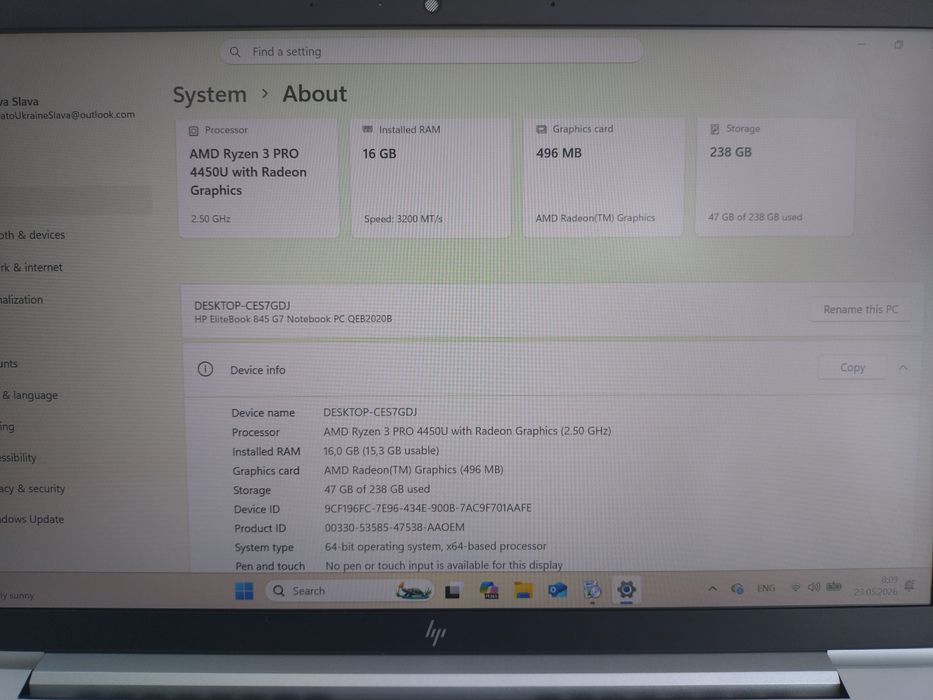
Task: Open Accessibility in sidebar
Action: [18, 458]
